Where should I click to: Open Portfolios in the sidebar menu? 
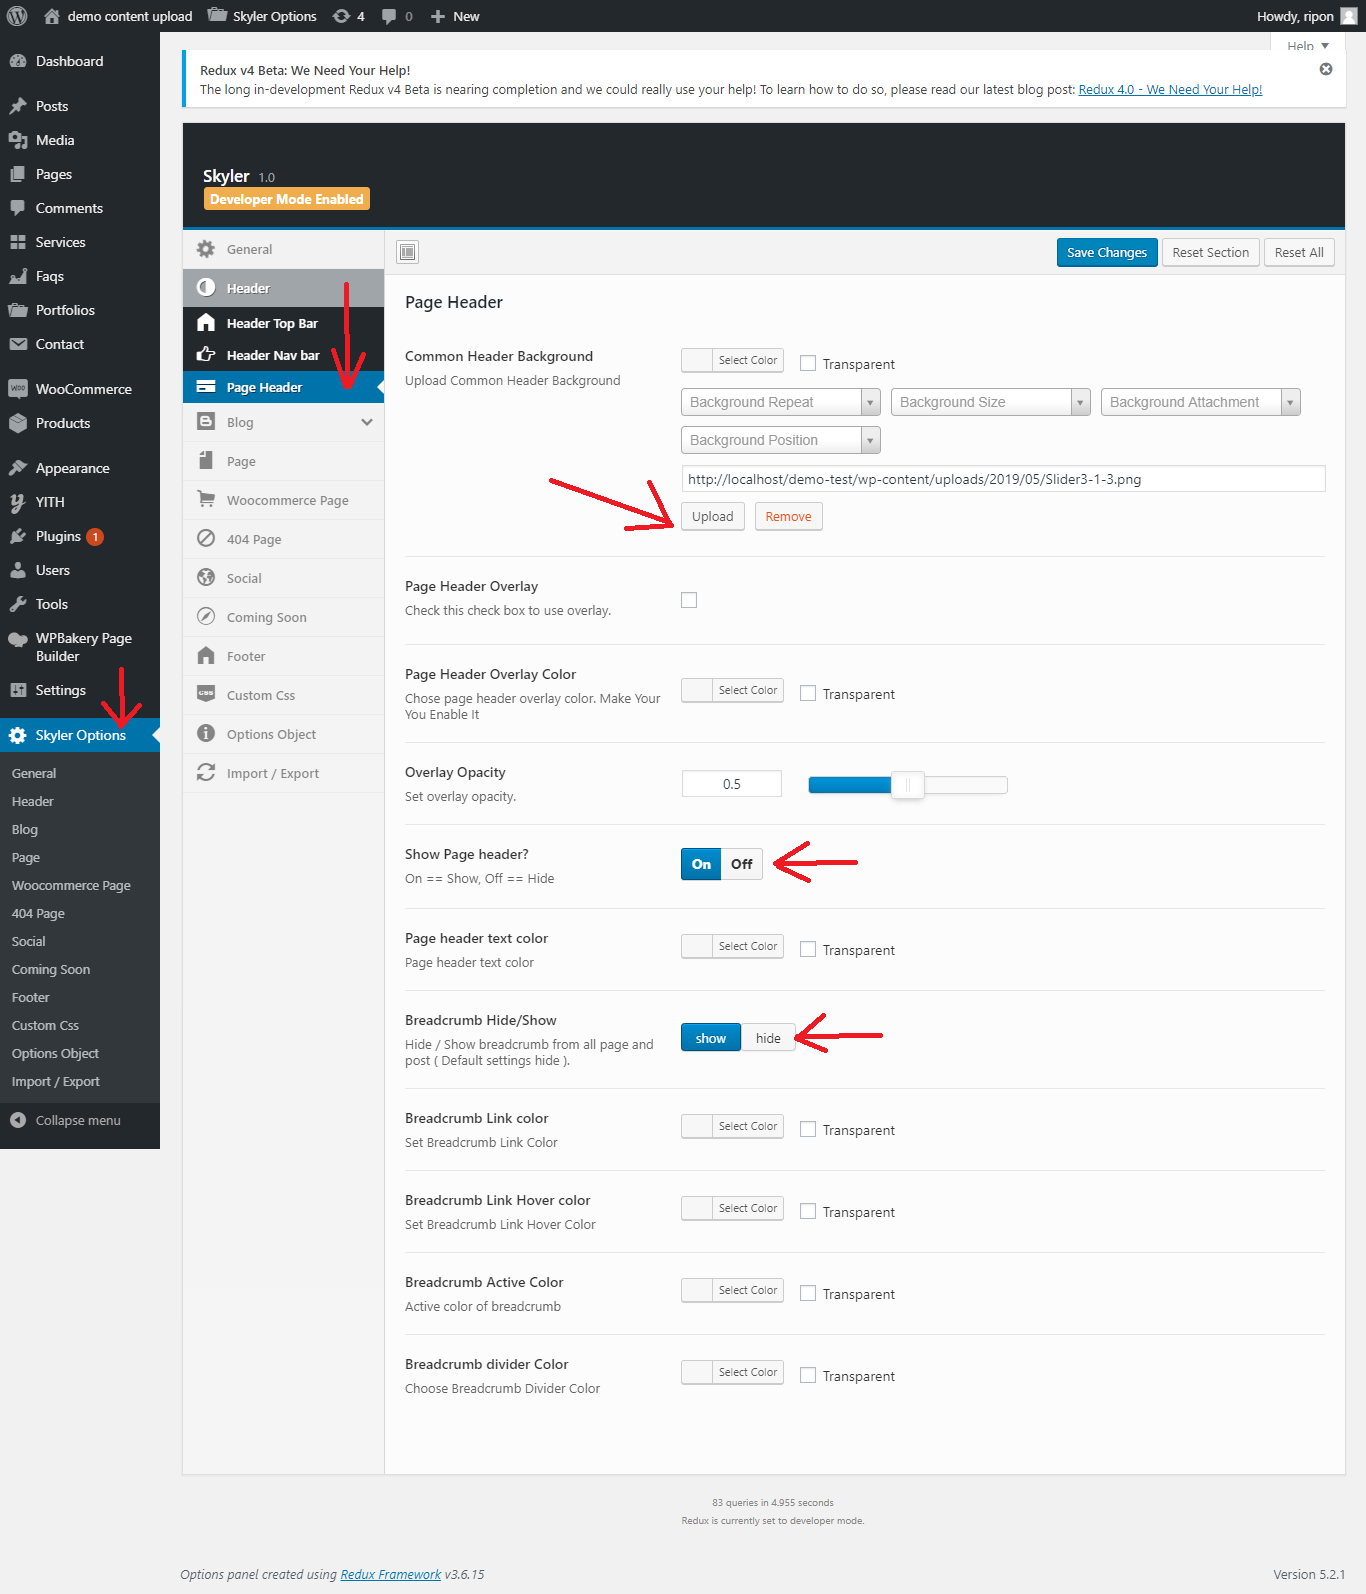tap(80, 310)
